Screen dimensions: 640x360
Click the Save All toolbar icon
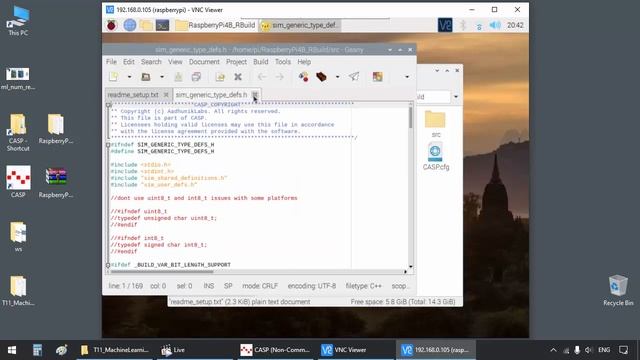[x=196, y=77]
